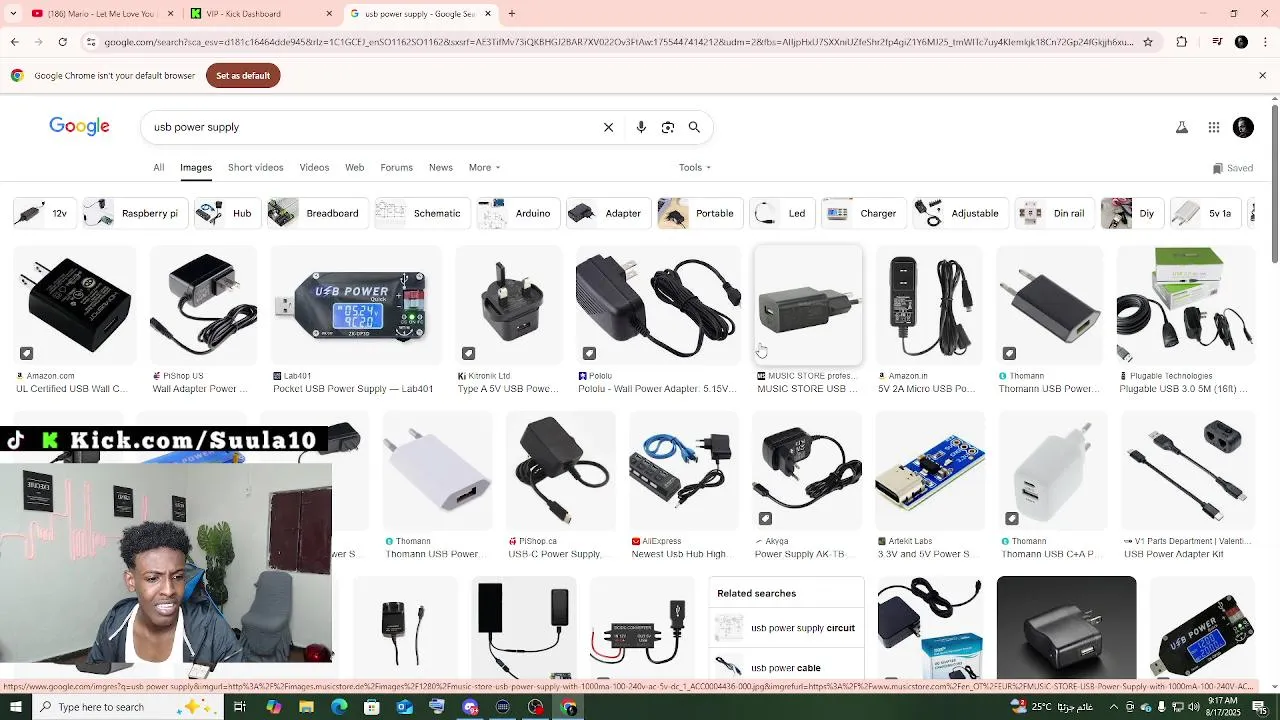Open the Google apps grid

click(1214, 127)
